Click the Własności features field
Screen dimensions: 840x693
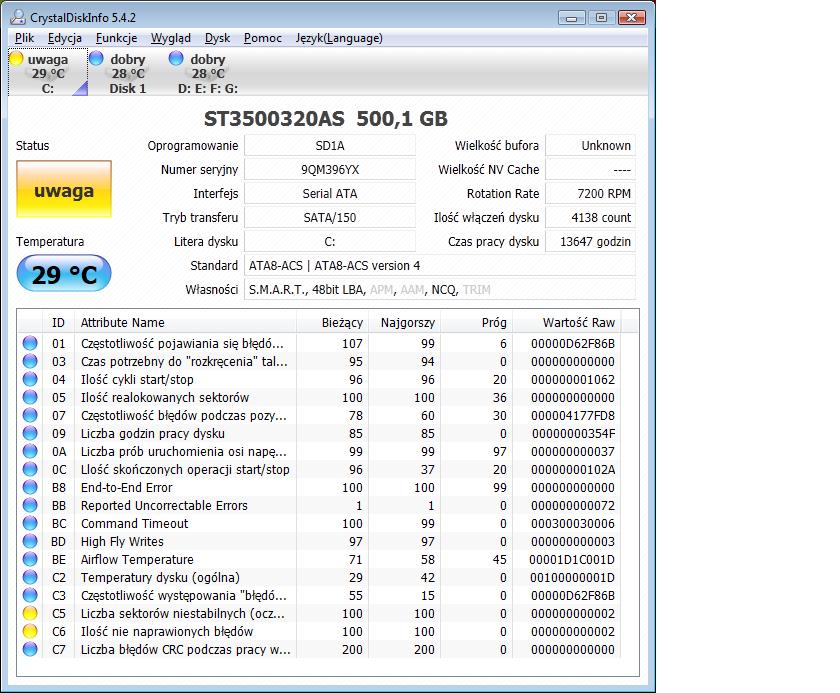(x=440, y=290)
